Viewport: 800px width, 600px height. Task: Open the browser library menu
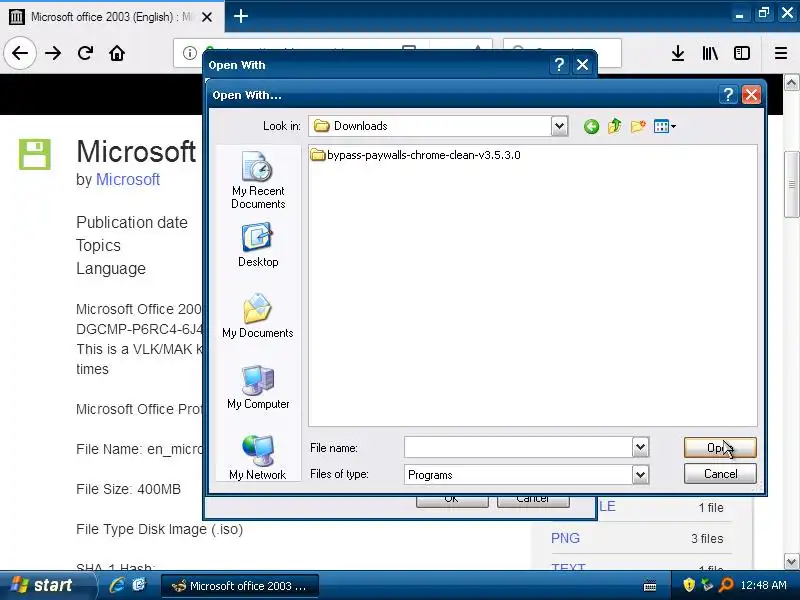point(710,53)
